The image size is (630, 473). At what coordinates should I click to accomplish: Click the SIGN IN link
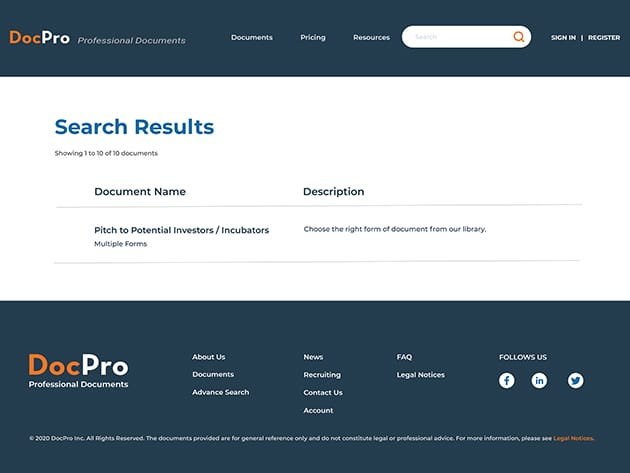[563, 38]
